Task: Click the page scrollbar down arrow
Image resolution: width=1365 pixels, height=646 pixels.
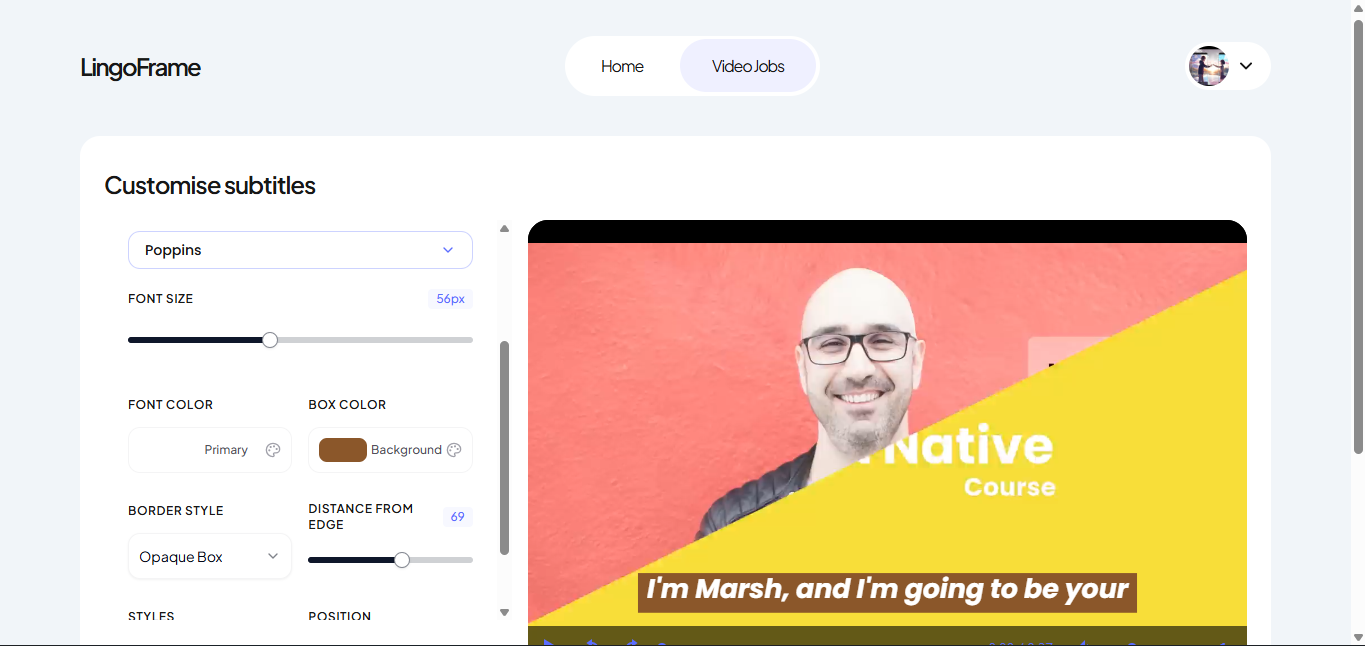Action: click(x=1358, y=636)
